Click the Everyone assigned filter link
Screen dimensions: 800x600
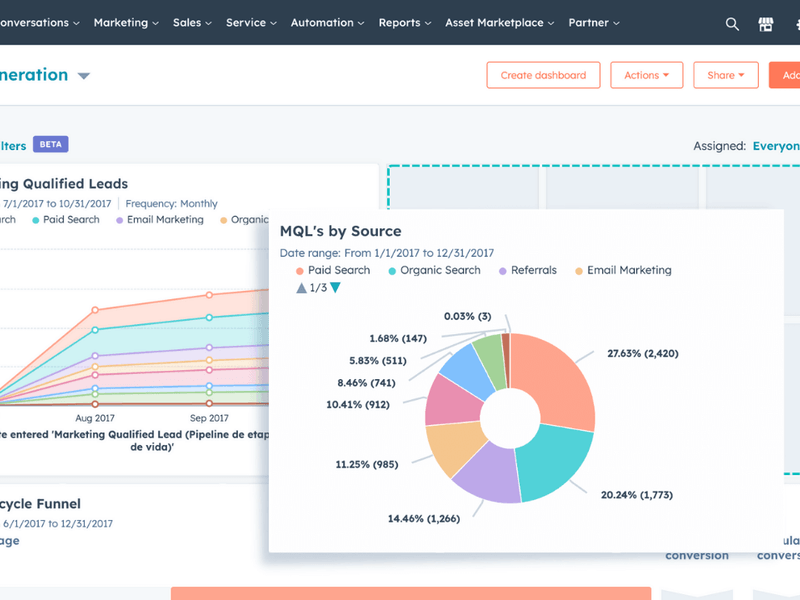click(x=776, y=146)
